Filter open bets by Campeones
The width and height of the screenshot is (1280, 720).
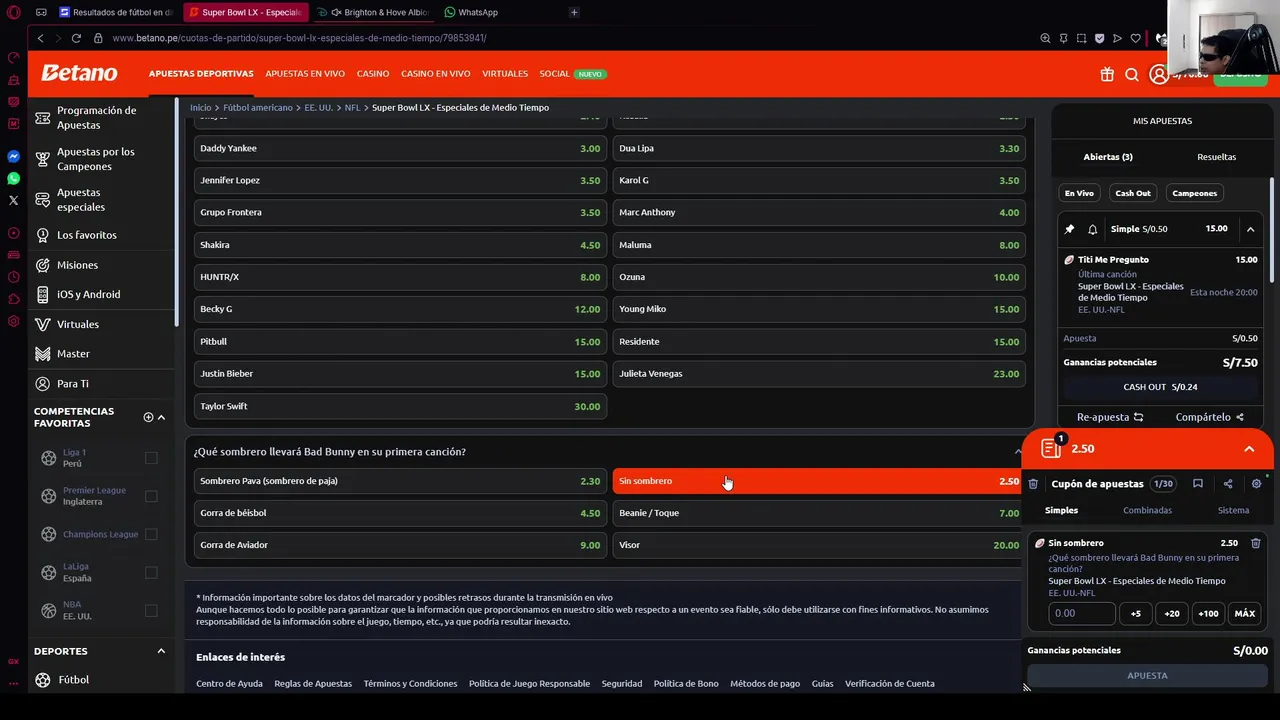1194,193
